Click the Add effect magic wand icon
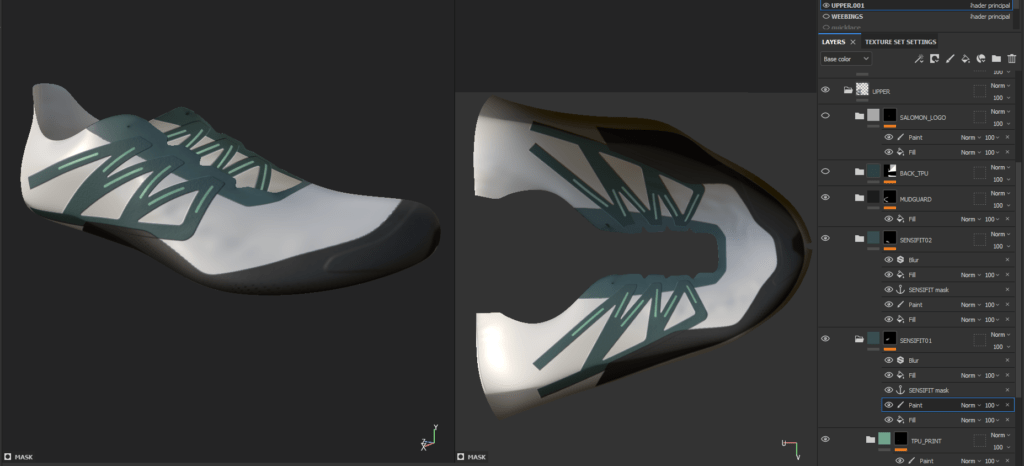The image size is (1024, 466). [918, 59]
